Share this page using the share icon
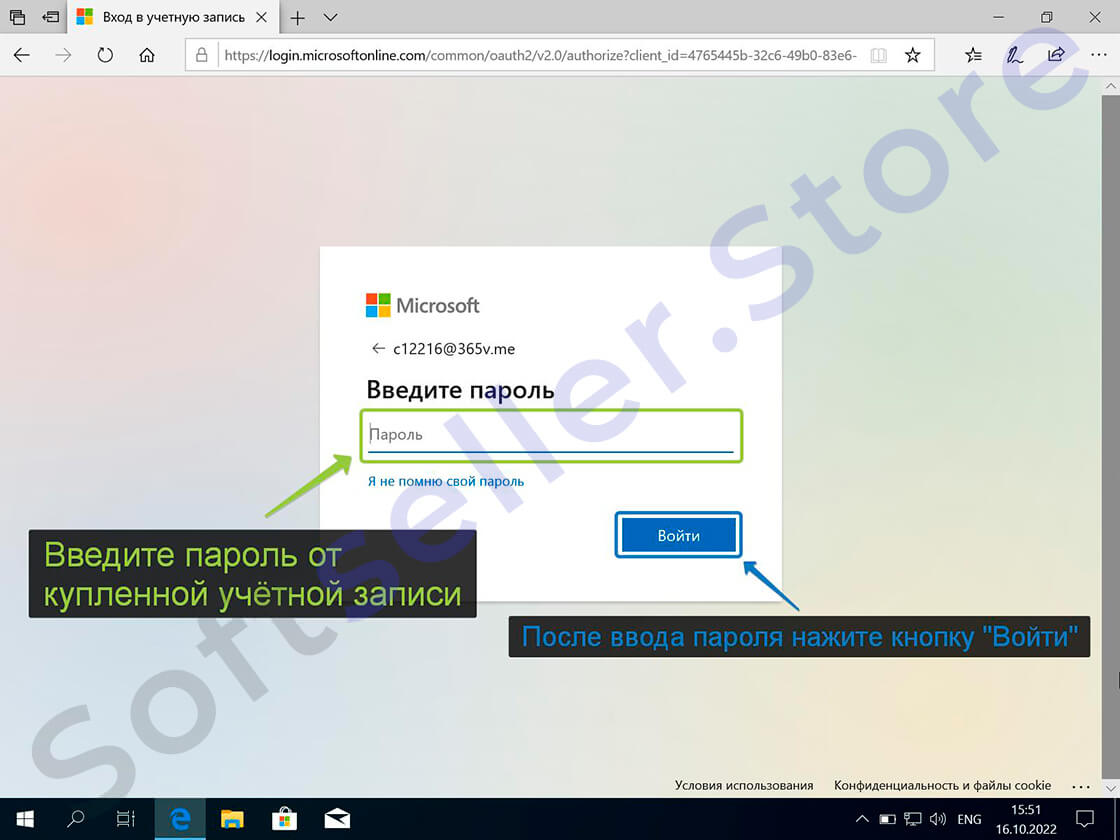 pyautogui.click(x=1056, y=56)
